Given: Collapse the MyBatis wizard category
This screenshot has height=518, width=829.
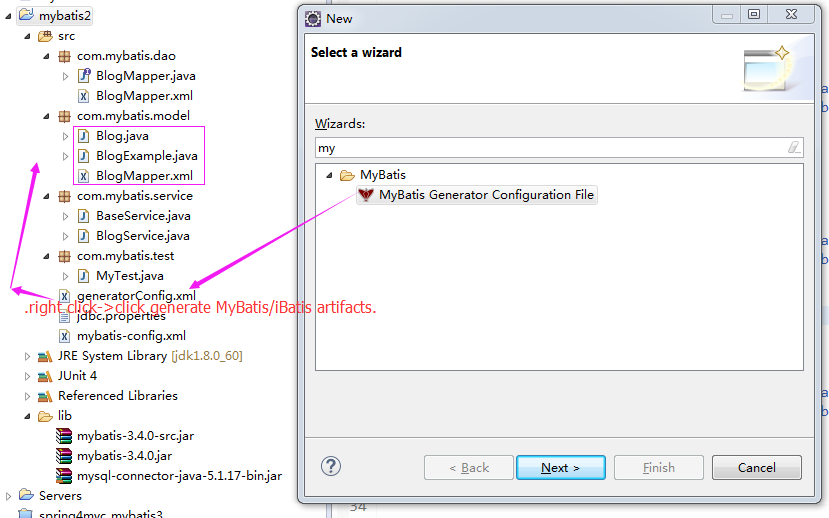Looking at the screenshot, I should tap(329, 175).
